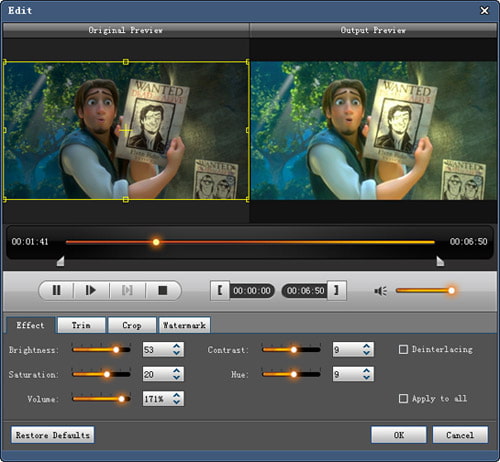The width and height of the screenshot is (500, 462).
Task: Stop the video playback
Action: click(x=163, y=290)
